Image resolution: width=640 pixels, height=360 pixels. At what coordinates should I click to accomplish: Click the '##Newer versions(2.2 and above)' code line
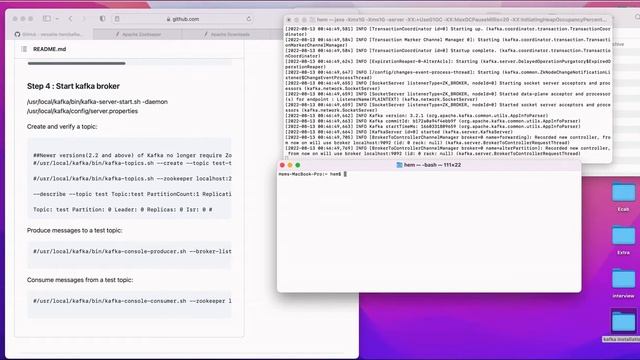coord(132,155)
